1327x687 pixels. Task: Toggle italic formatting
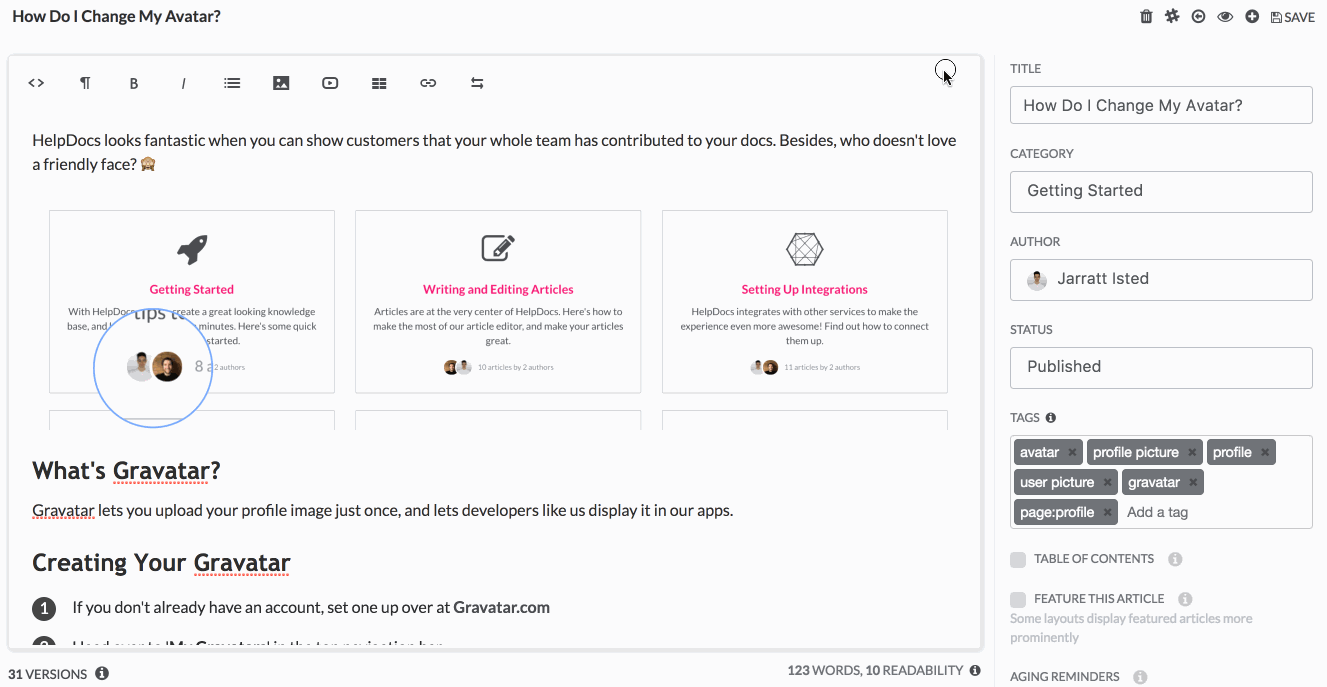[x=183, y=83]
